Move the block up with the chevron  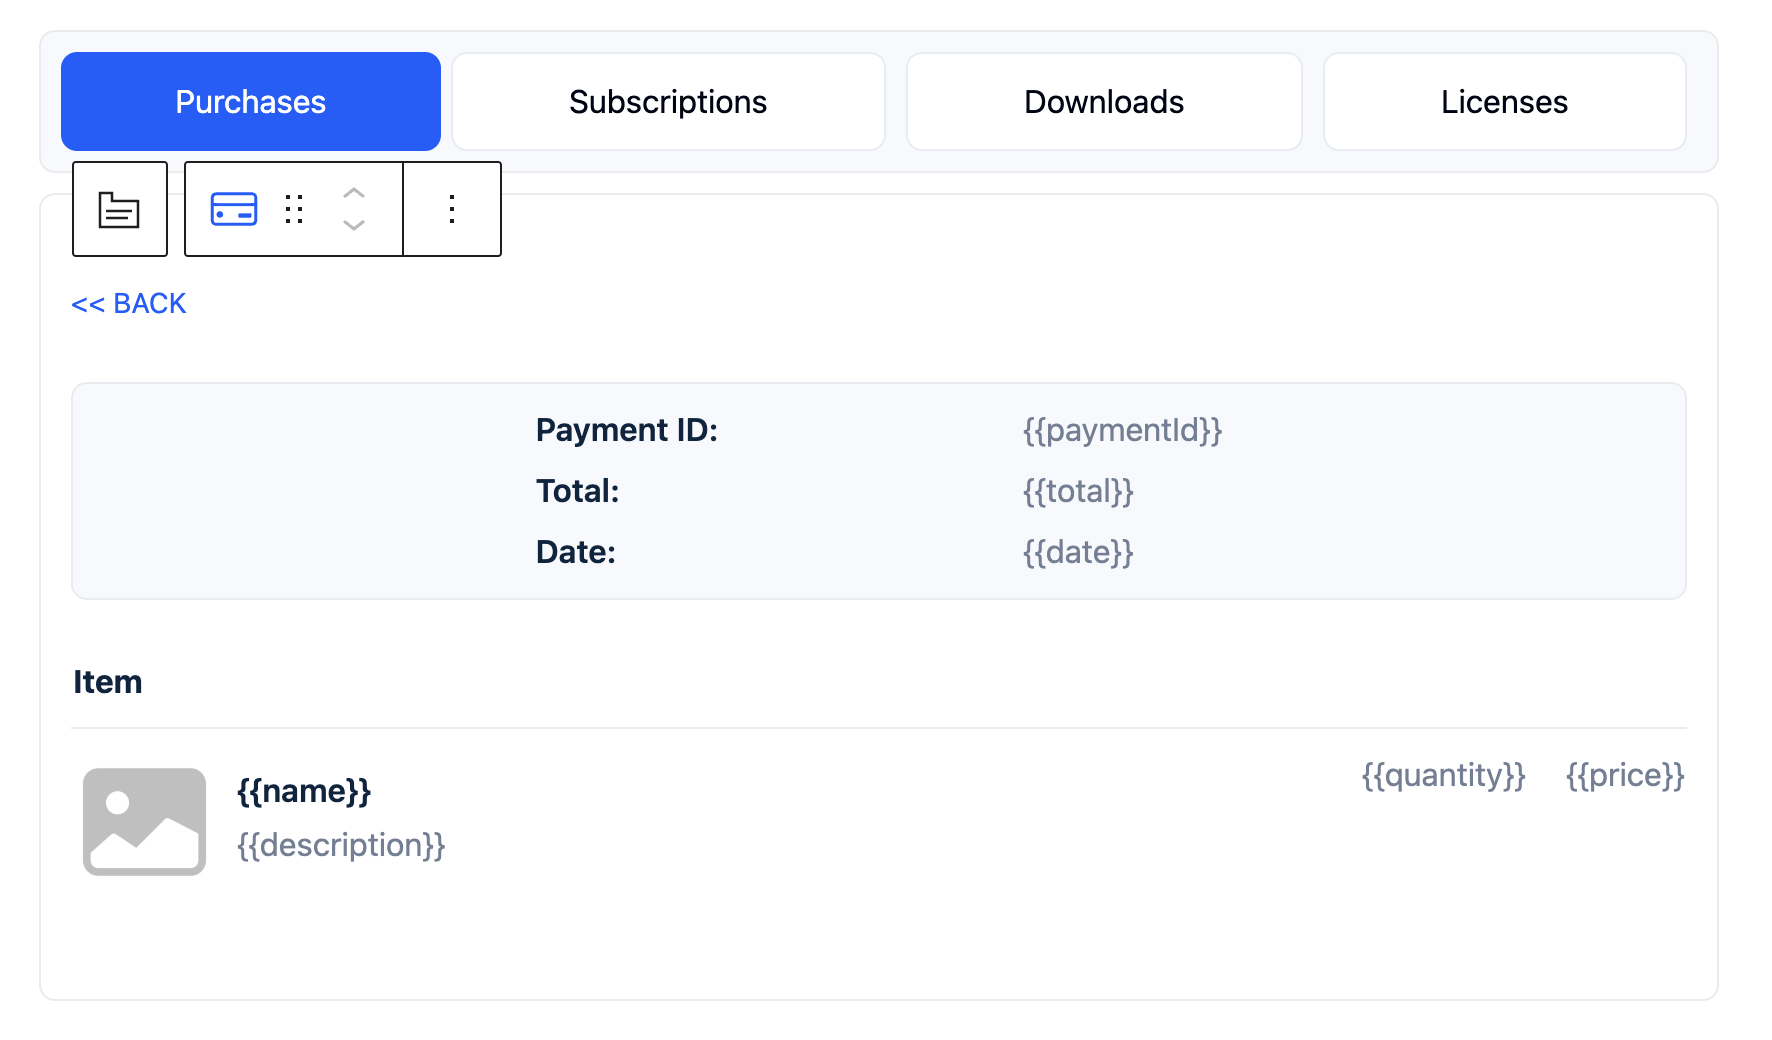pos(353,193)
